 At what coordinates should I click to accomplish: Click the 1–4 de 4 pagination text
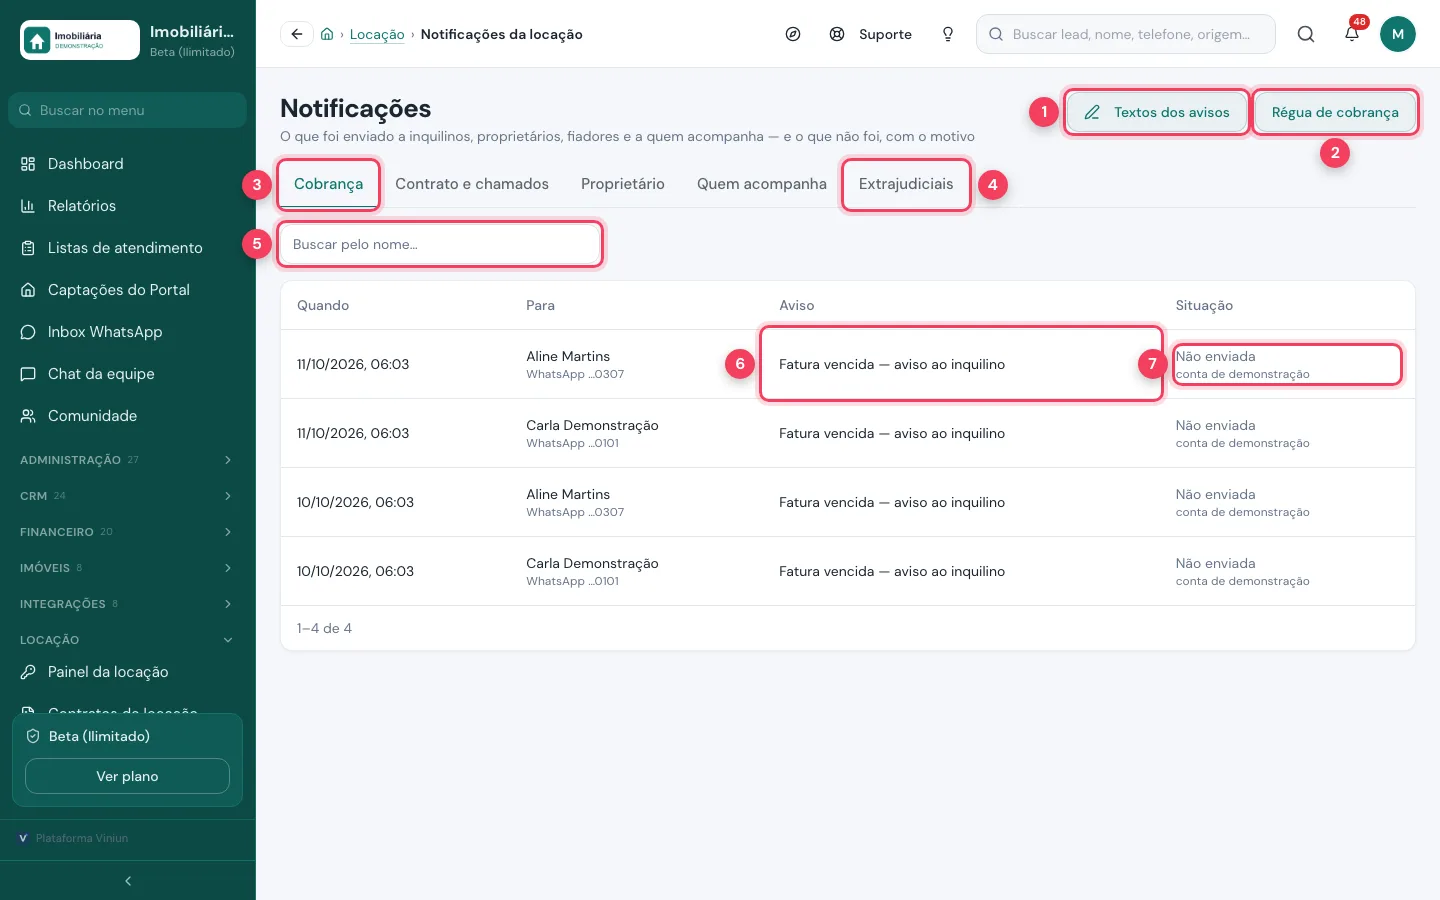coord(324,628)
